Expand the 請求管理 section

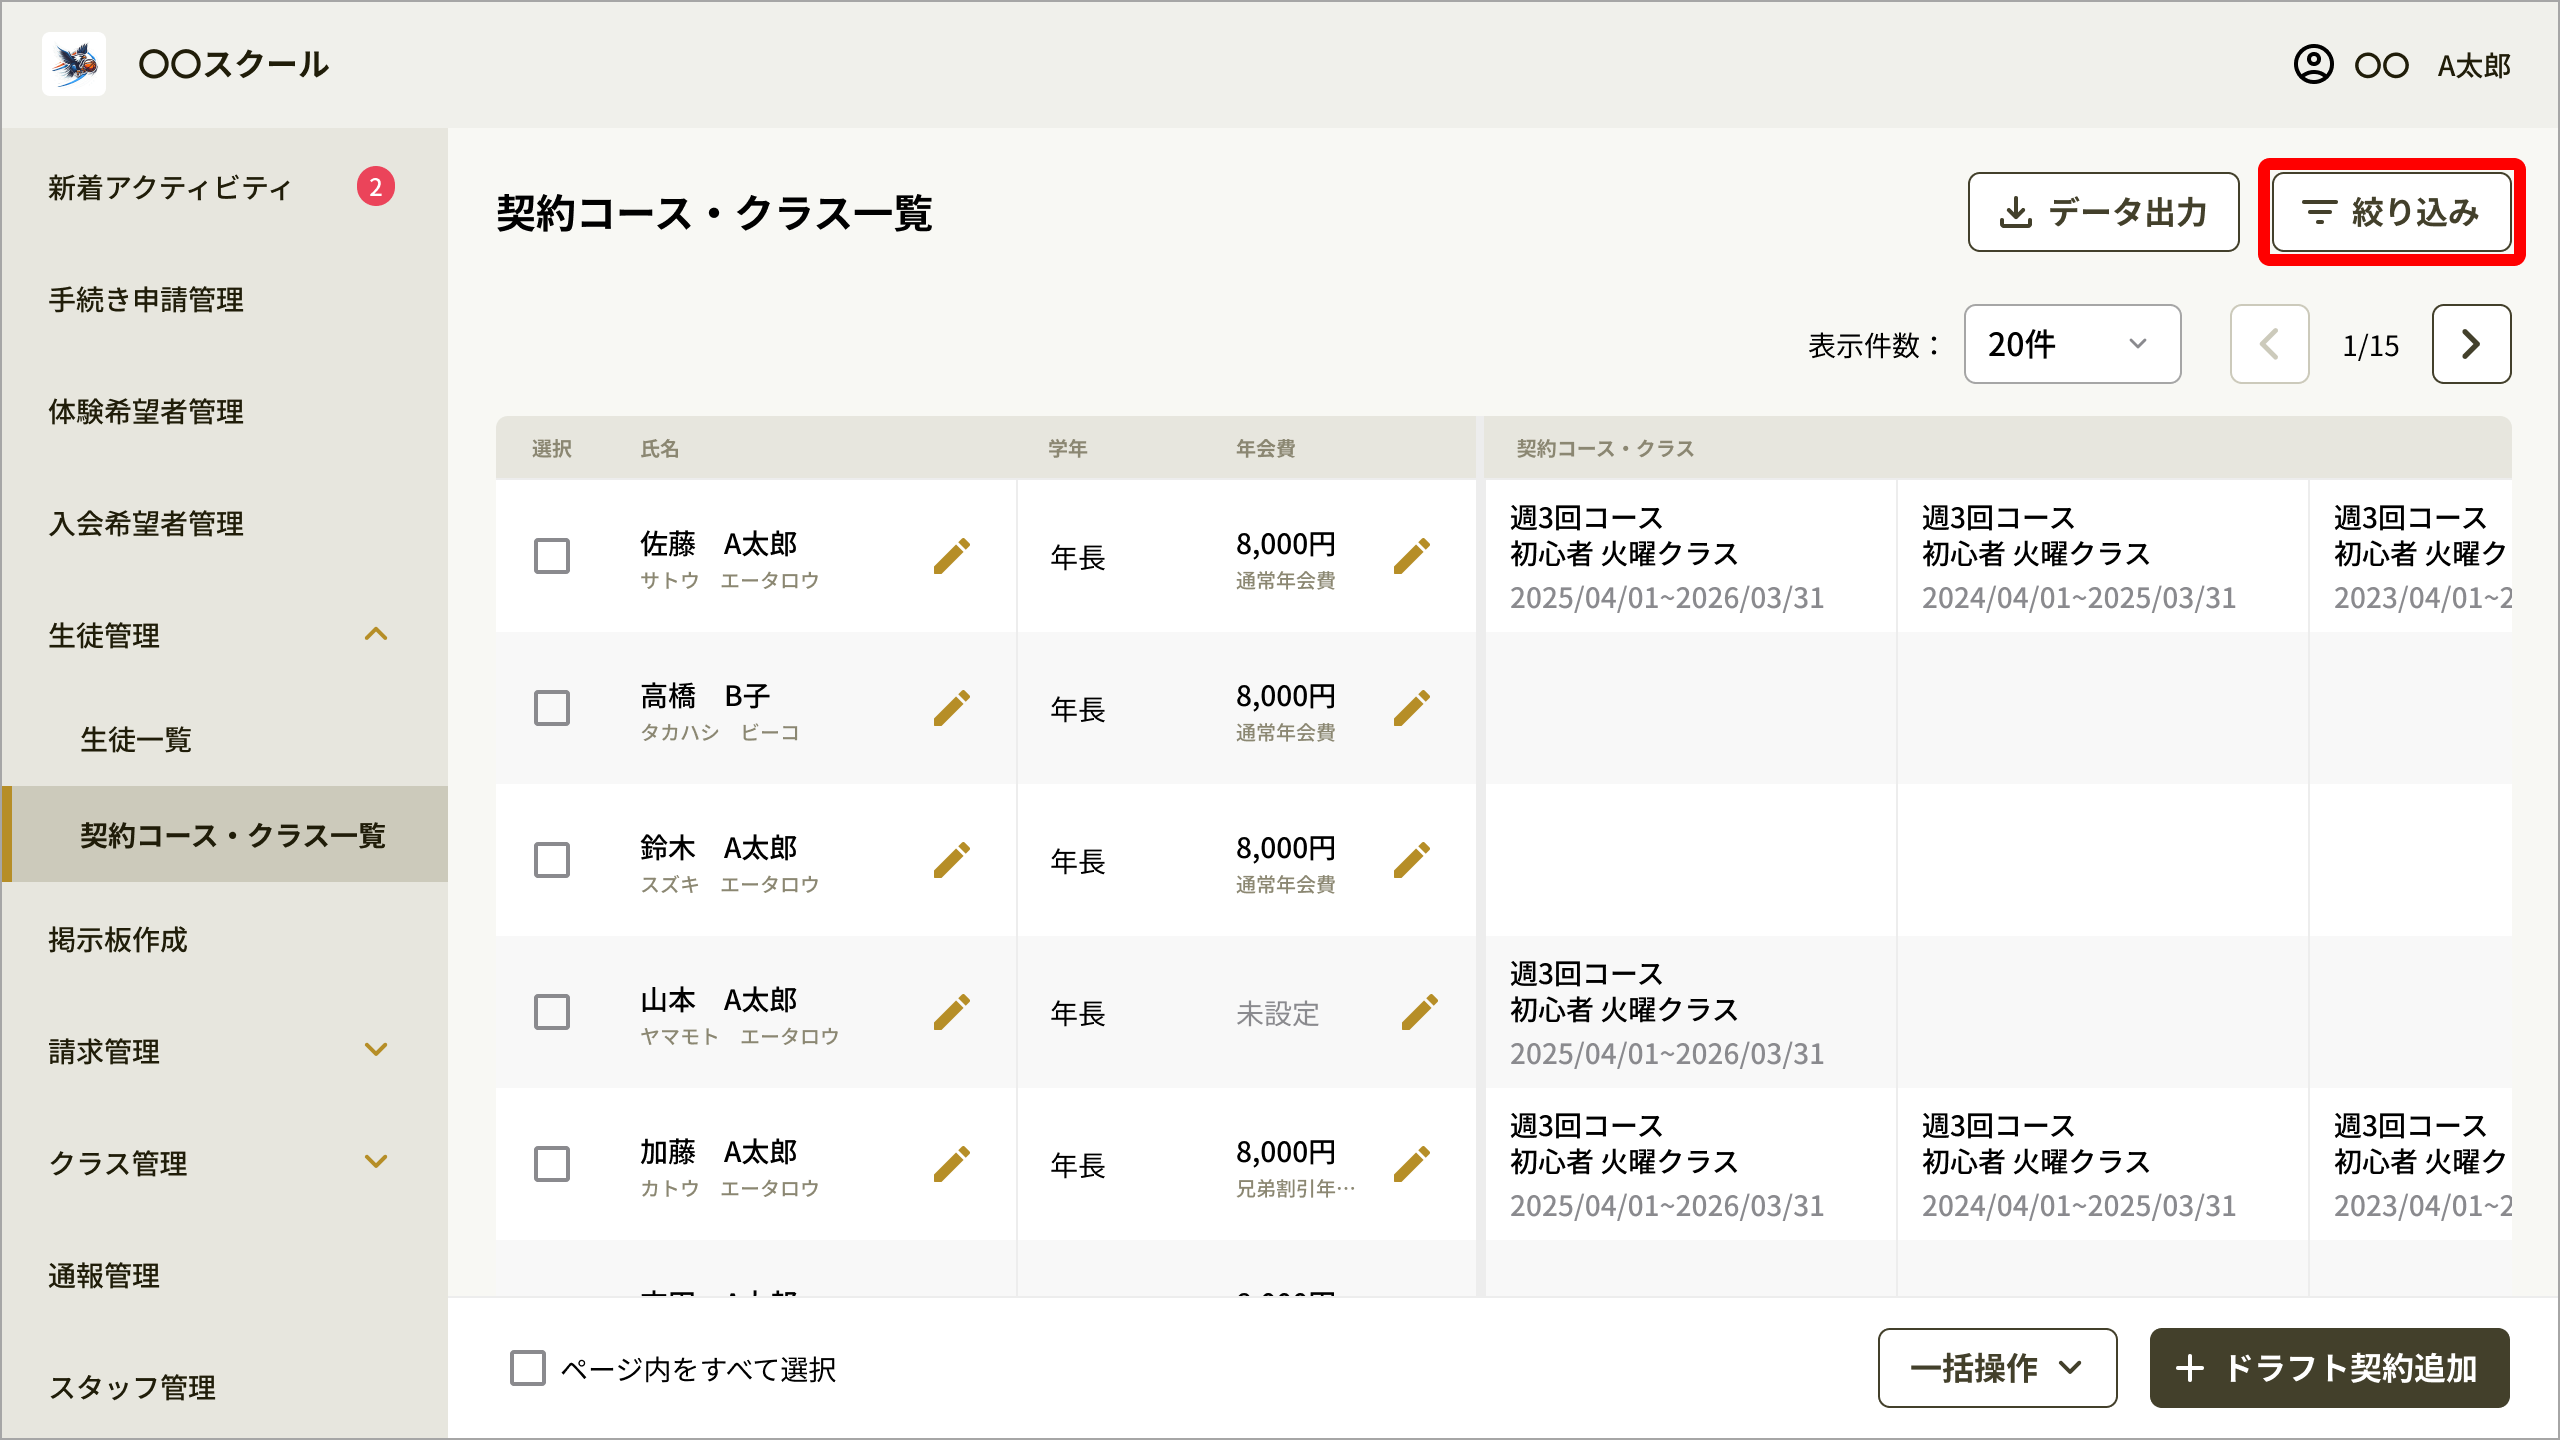tap(376, 1051)
